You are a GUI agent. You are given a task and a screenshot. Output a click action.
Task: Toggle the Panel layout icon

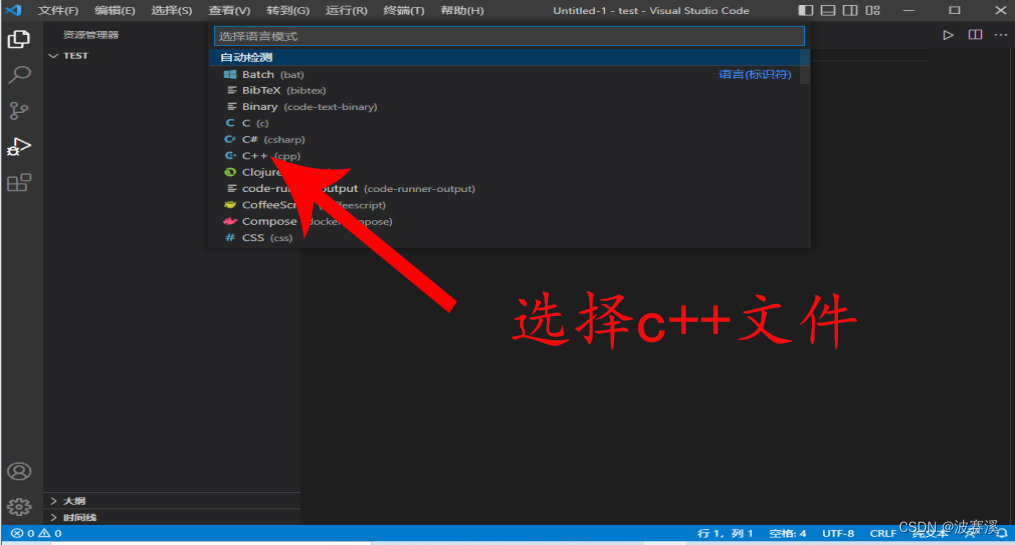pyautogui.click(x=828, y=10)
